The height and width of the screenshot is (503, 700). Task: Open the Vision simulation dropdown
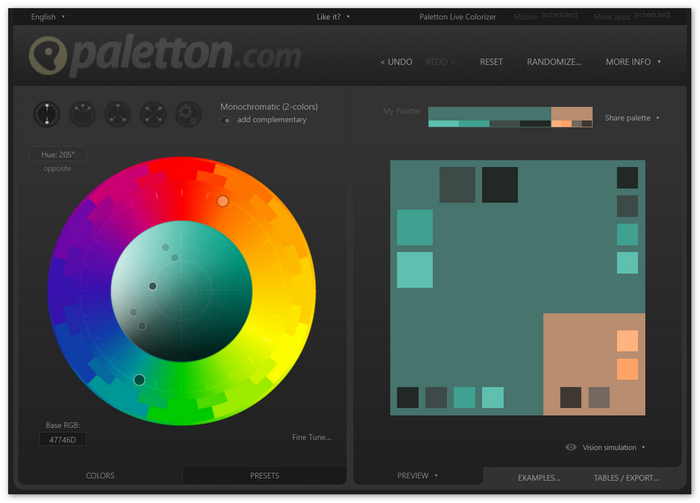[613, 447]
